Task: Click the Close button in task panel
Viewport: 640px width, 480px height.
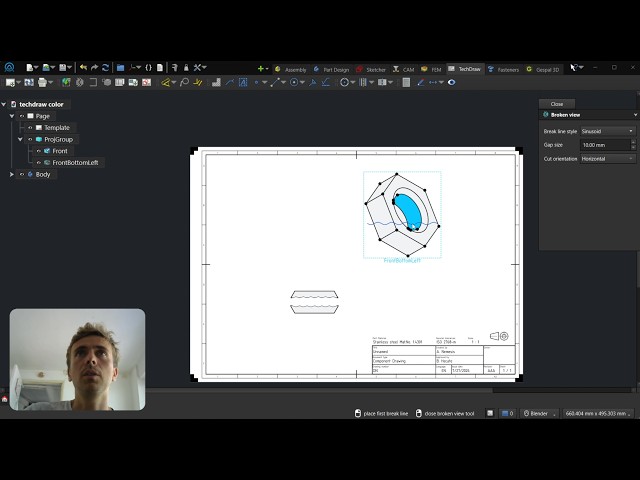Action: tap(557, 104)
